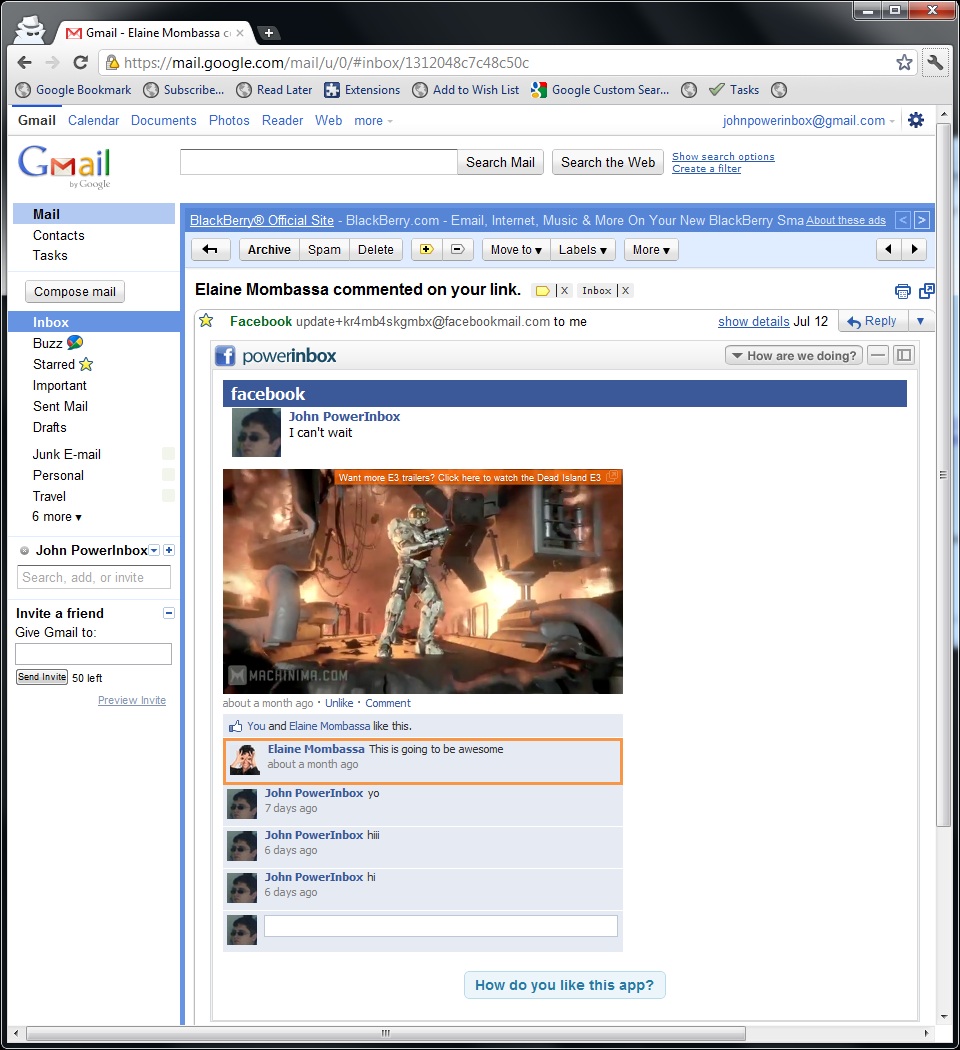Image resolution: width=960 pixels, height=1050 pixels.
Task: Collapse the Invite a friend box
Action: (x=169, y=613)
